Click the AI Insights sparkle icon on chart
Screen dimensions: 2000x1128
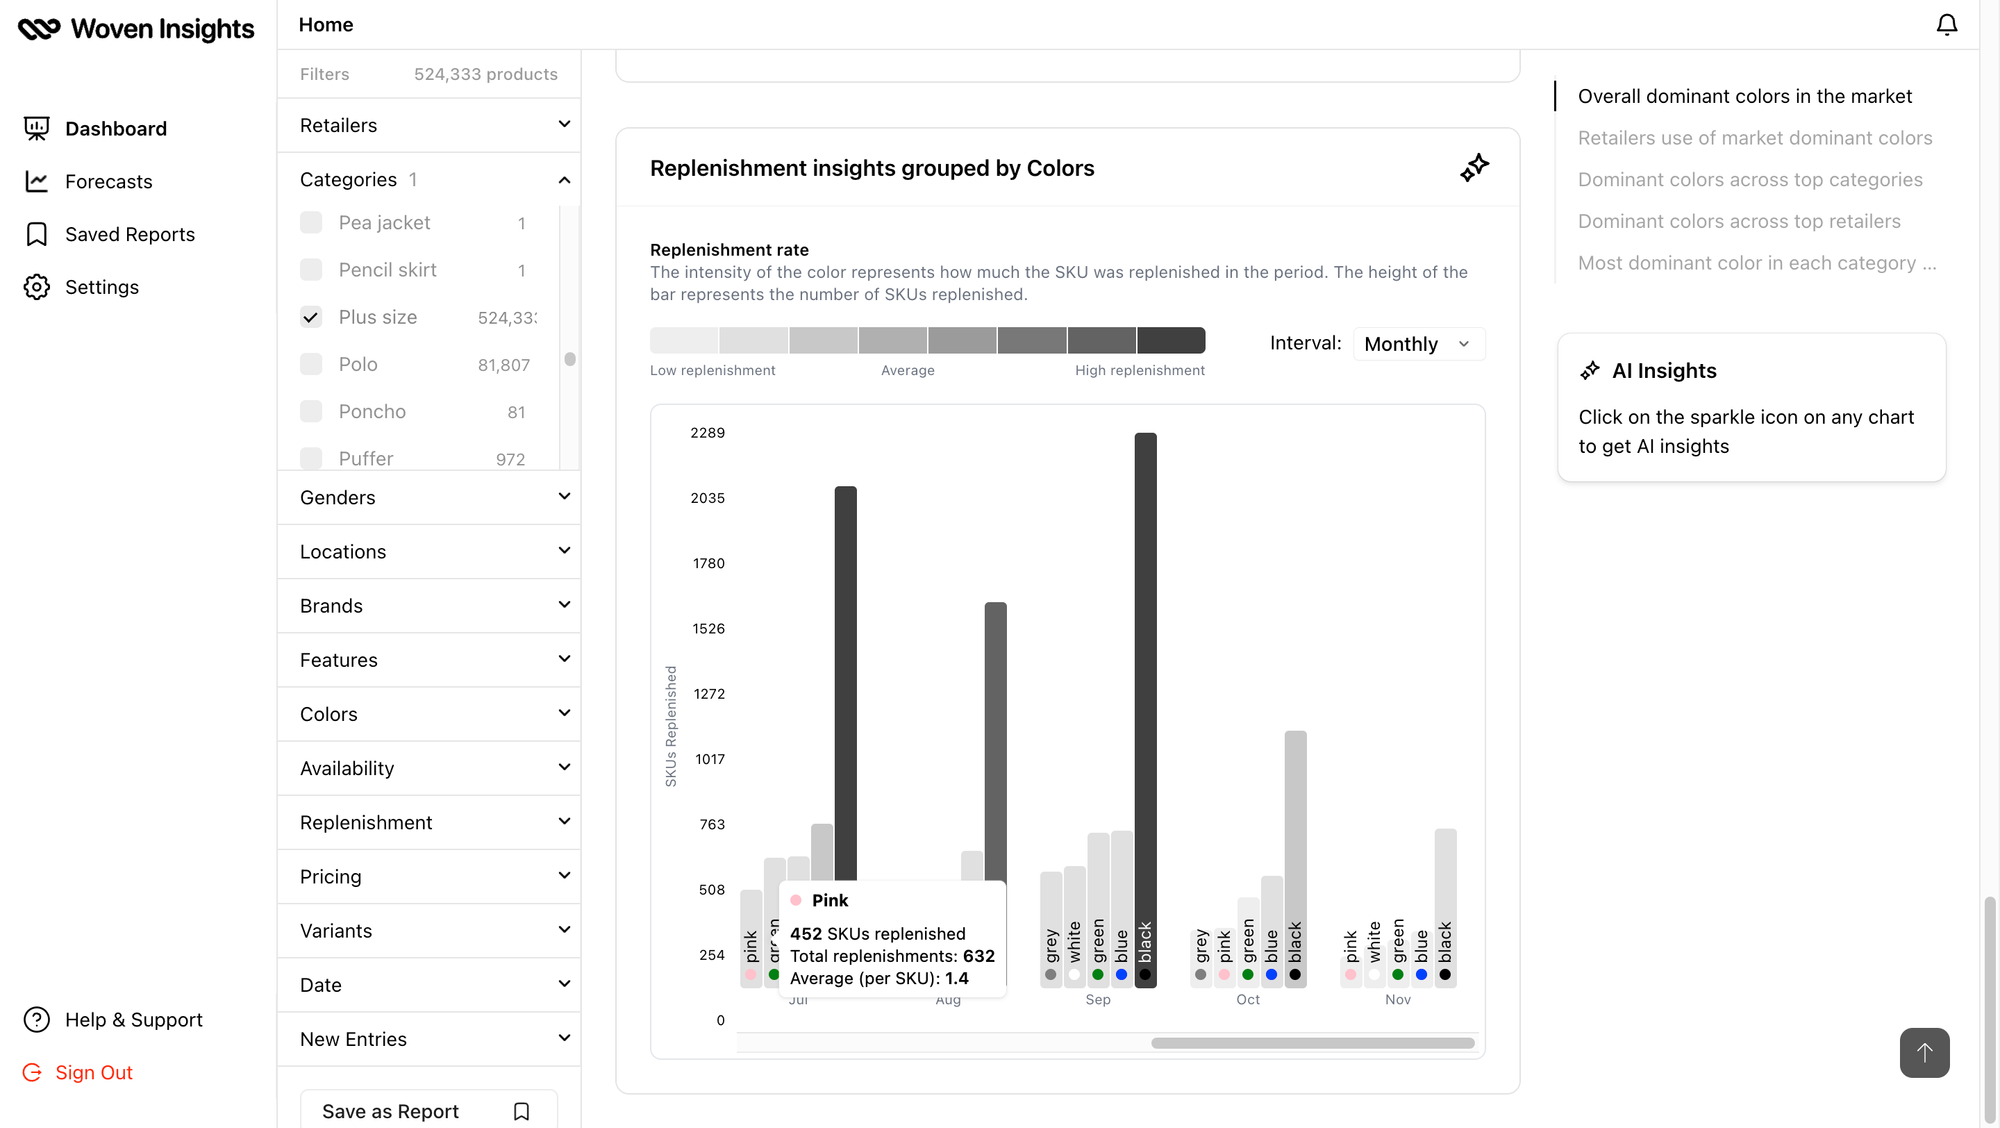pyautogui.click(x=1473, y=168)
